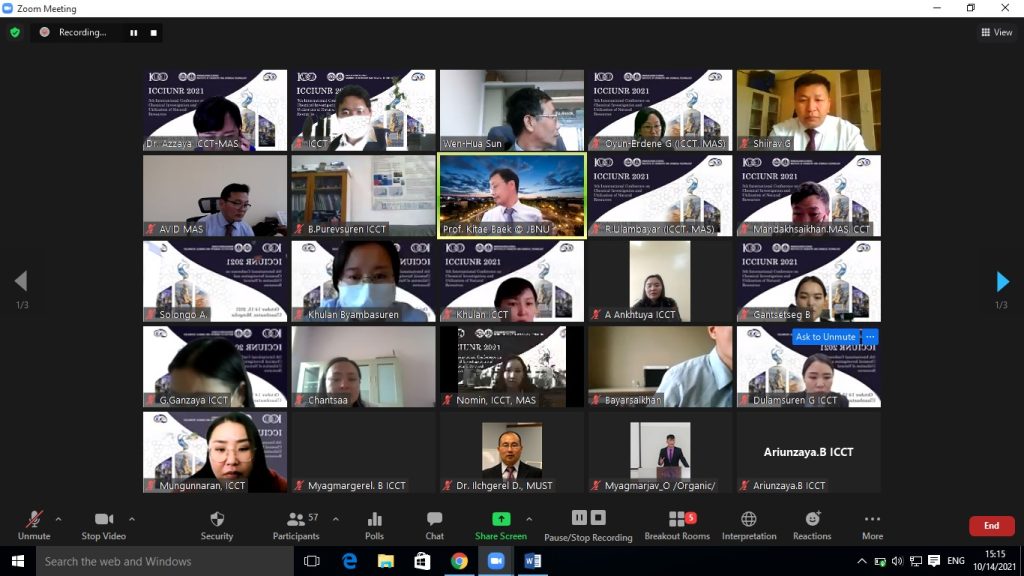Expand share options arrow beside Share Screen
This screenshot has height=576, width=1024.
[x=529, y=519]
